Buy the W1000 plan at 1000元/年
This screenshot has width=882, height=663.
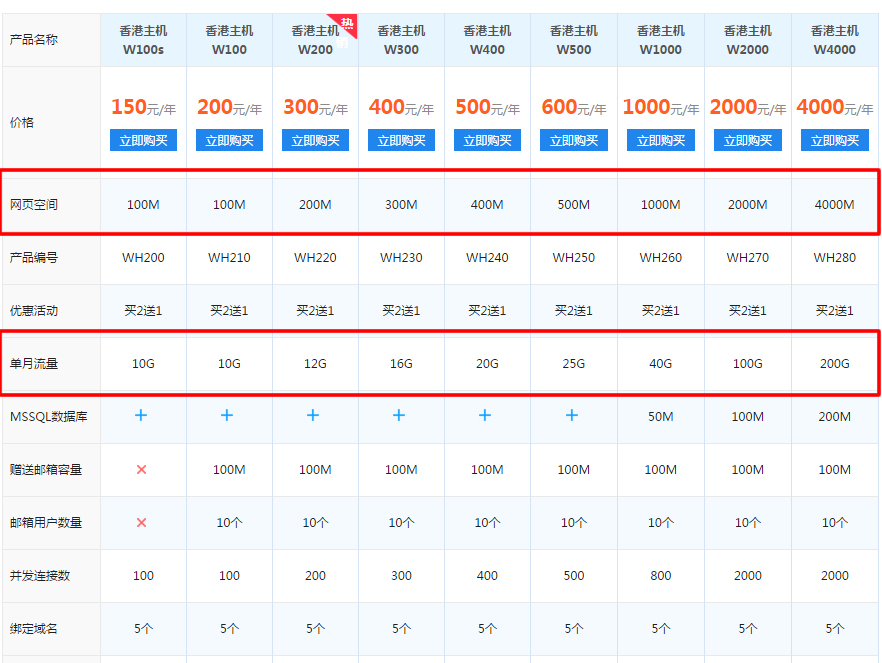[661, 141]
